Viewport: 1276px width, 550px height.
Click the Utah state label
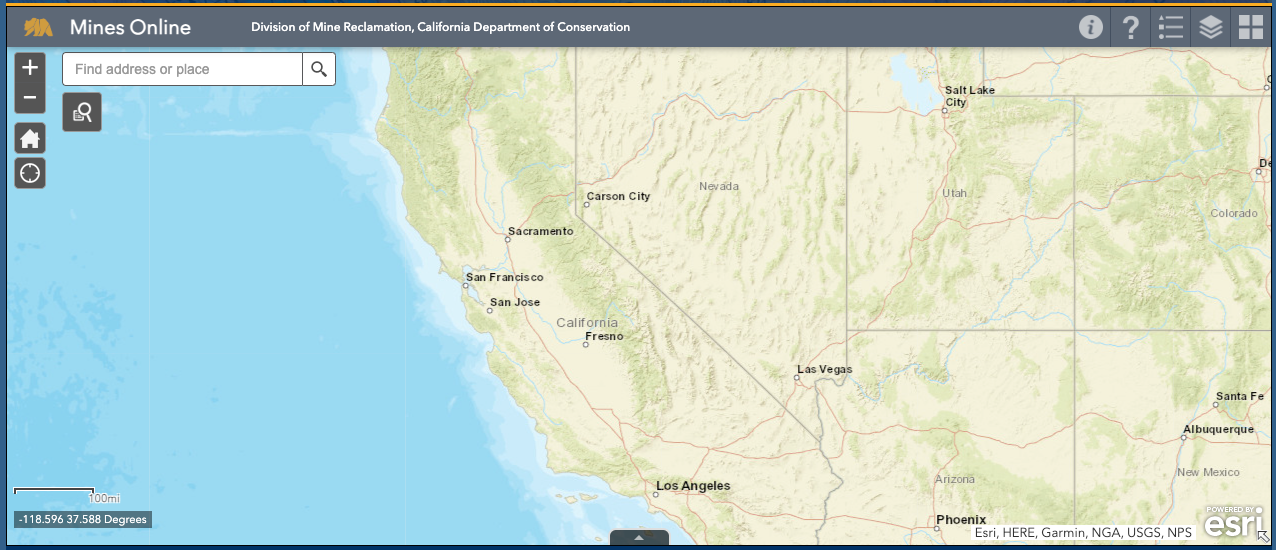coord(955,192)
